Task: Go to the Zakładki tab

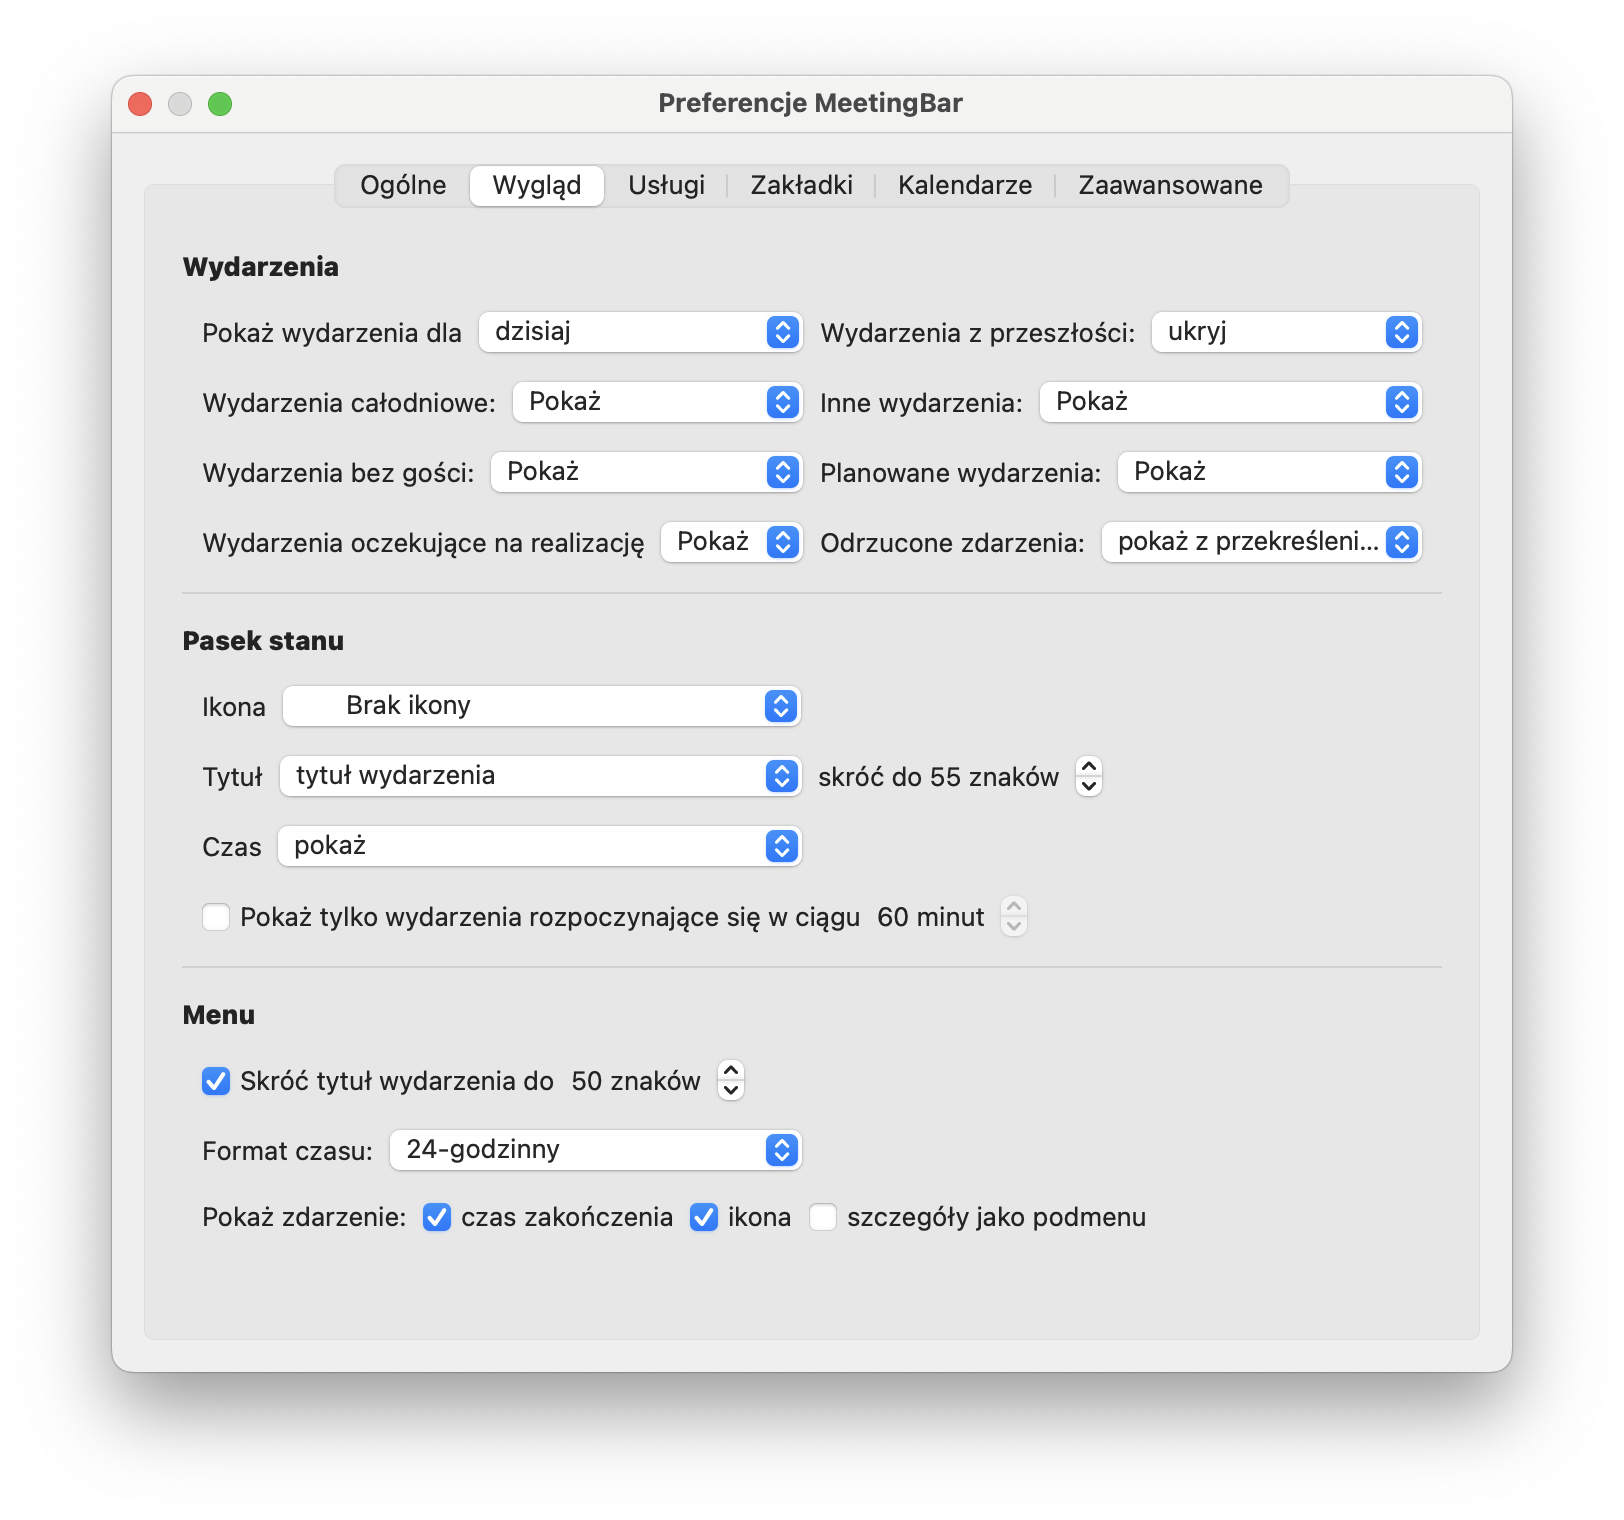Action: point(801,185)
